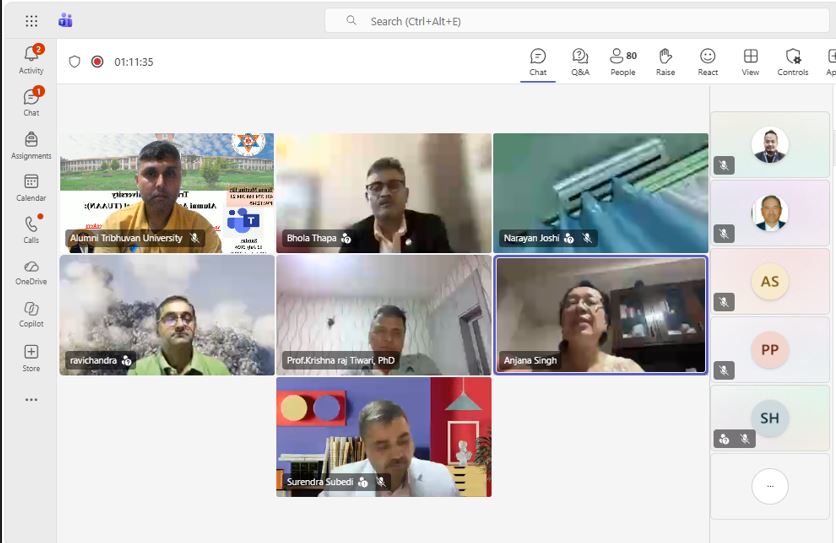The height and width of the screenshot is (543, 836).
Task: Click the recording indicator button
Action: 97,62
